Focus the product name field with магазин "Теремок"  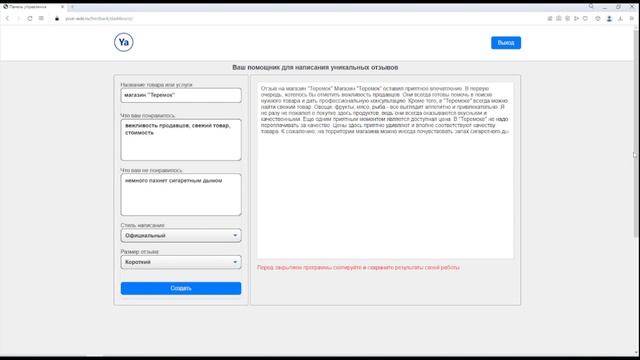181,95
